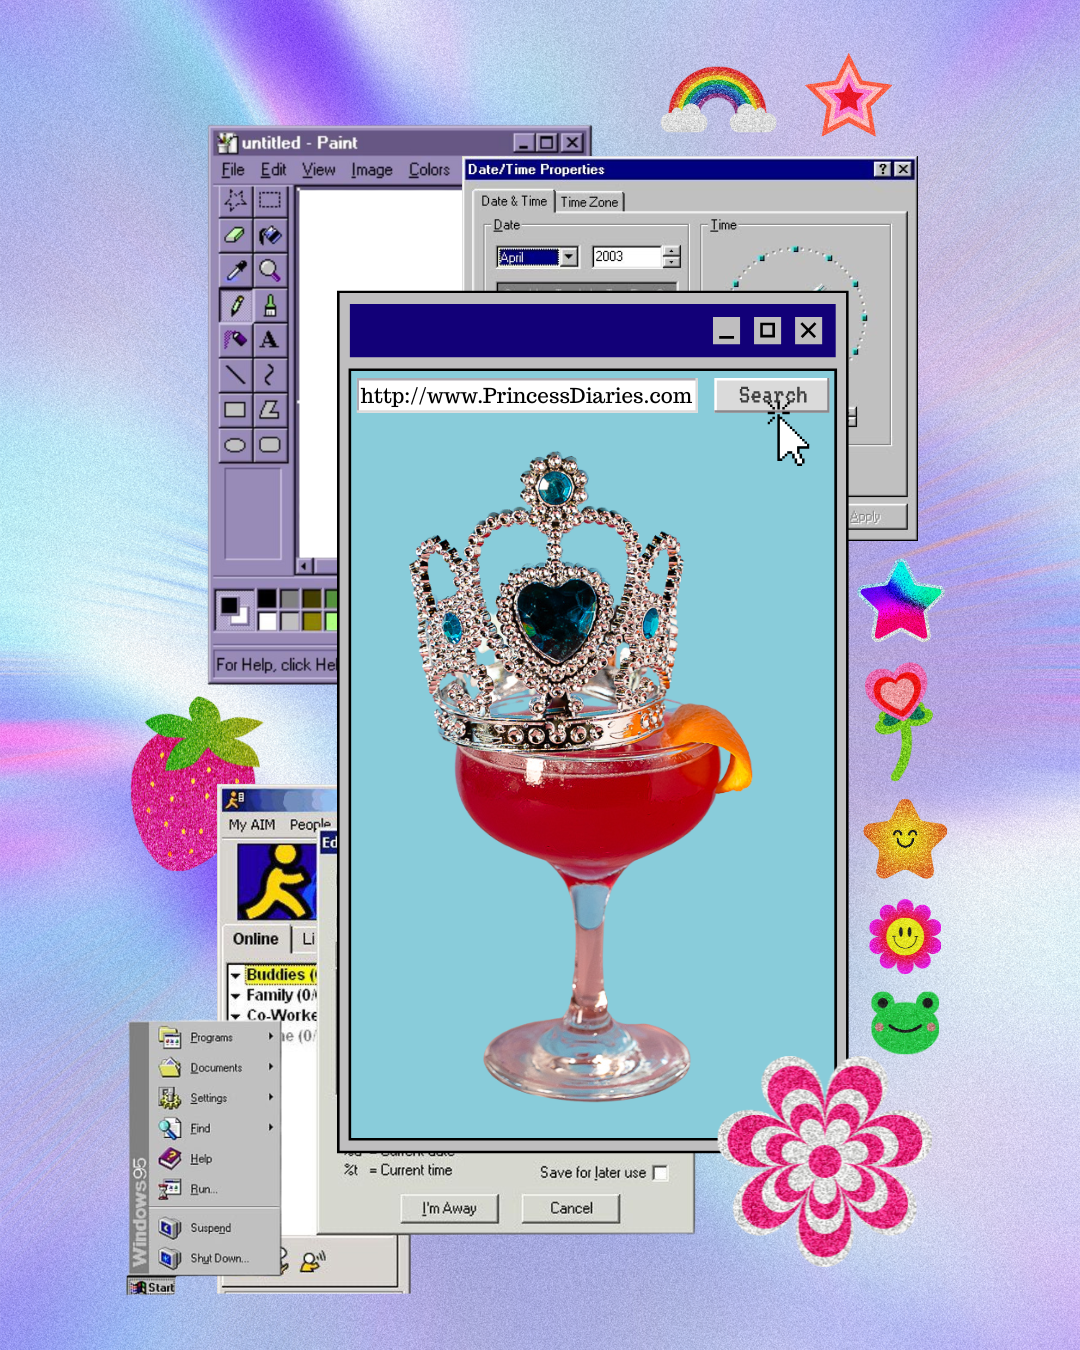Choose the Eraser tool in Paint
Screen dimensions: 1080x1350
click(235, 236)
